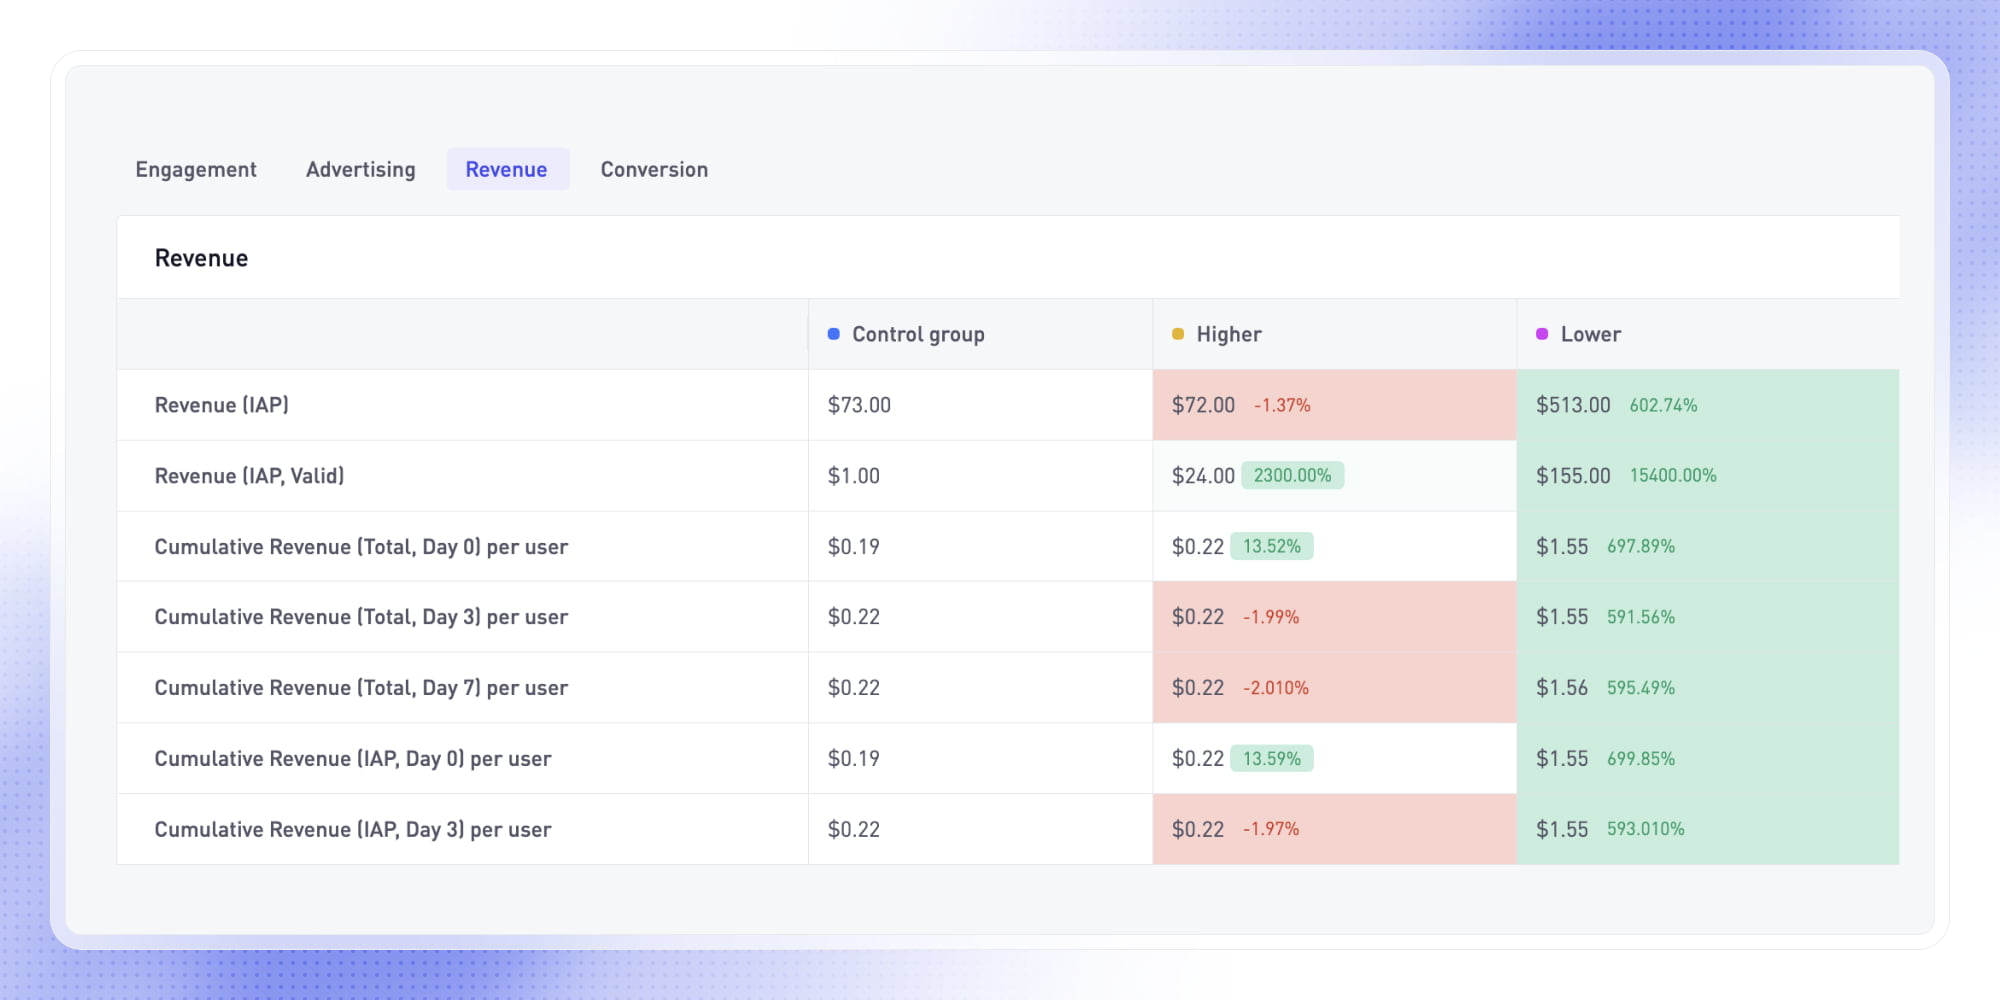Select the Control group column header

[917, 333]
